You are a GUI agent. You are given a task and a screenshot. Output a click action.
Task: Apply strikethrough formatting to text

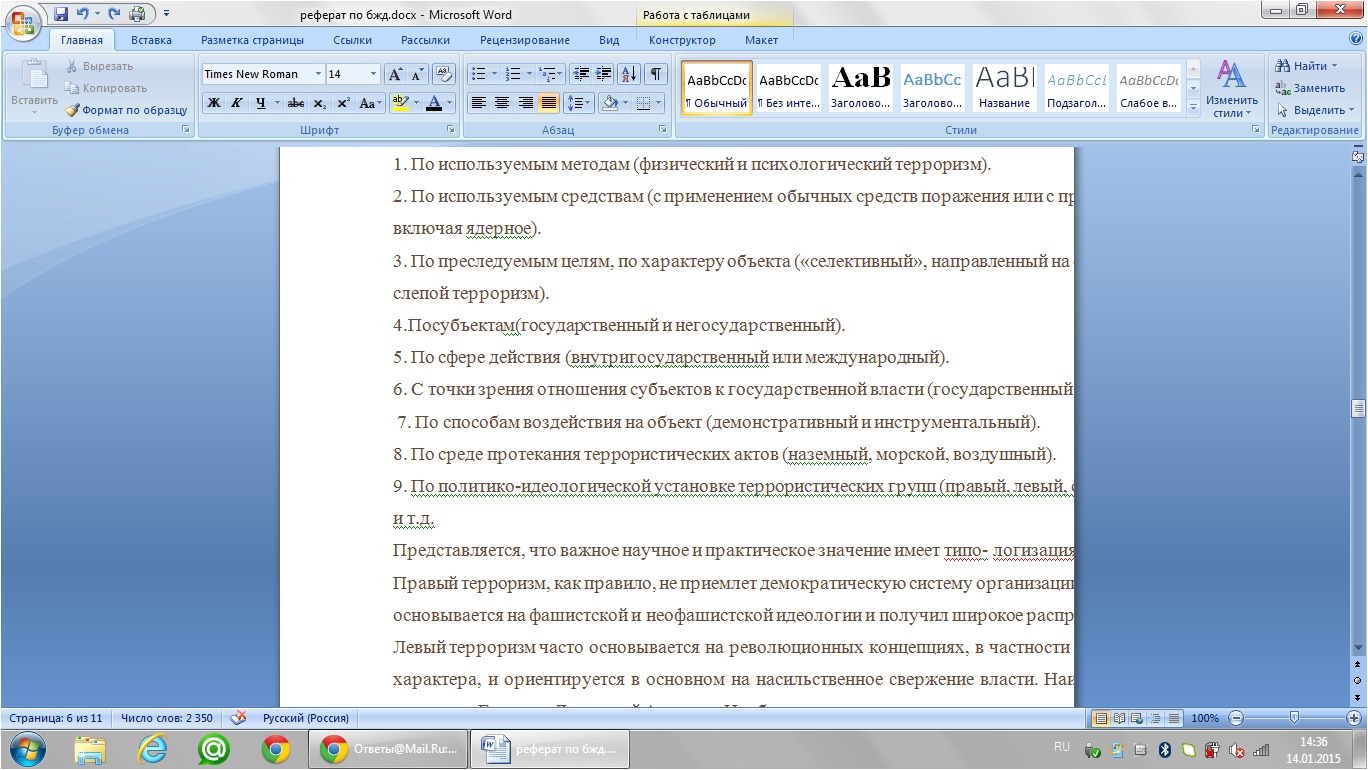pyautogui.click(x=295, y=103)
